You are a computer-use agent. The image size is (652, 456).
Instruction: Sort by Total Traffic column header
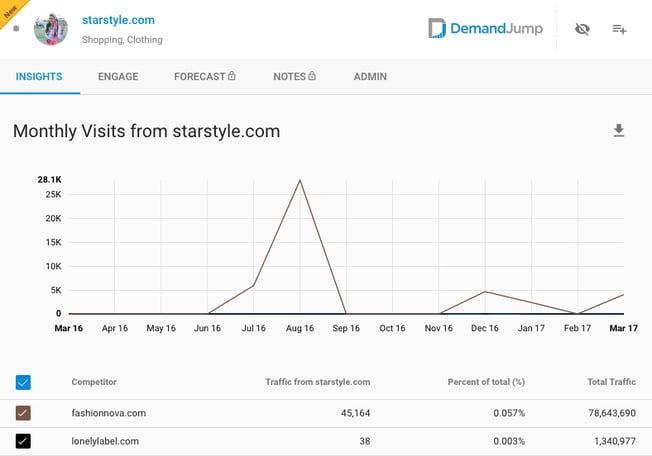click(x=611, y=382)
